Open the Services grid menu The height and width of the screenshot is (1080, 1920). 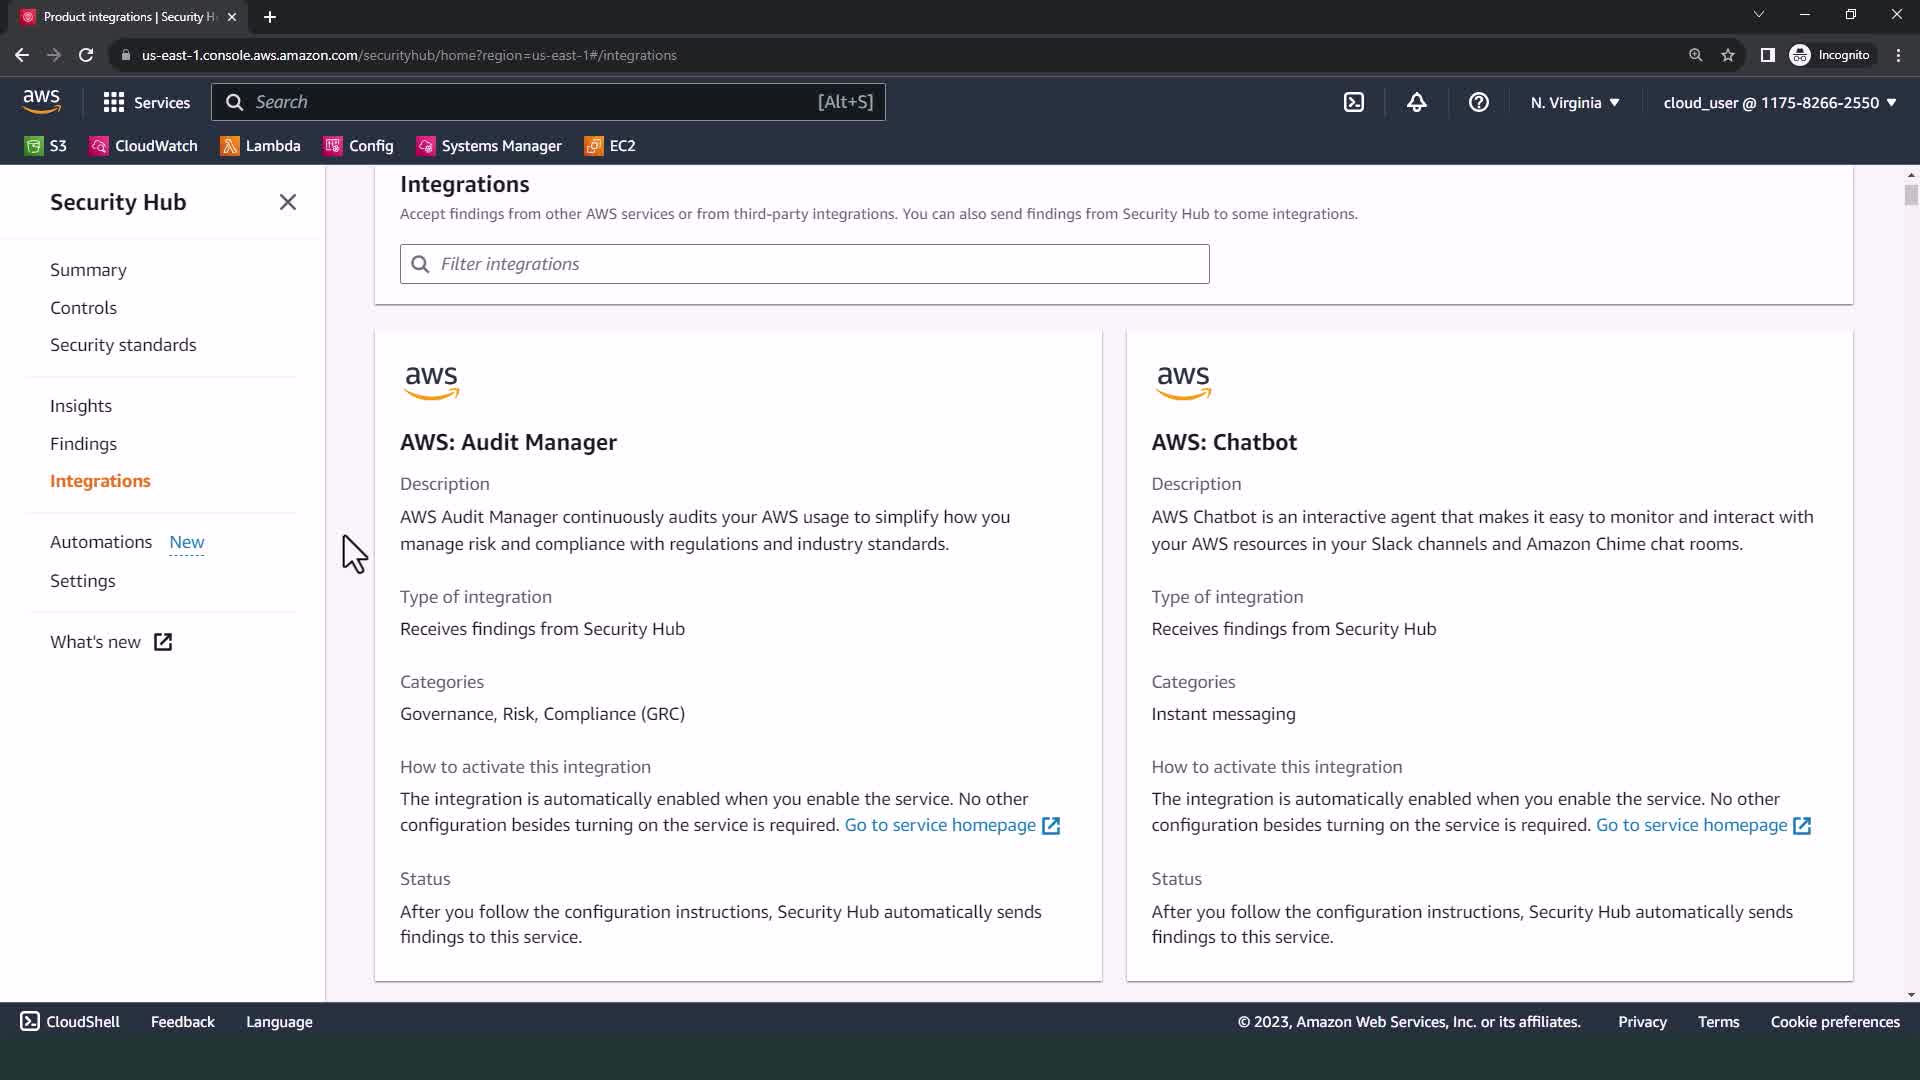pos(146,102)
